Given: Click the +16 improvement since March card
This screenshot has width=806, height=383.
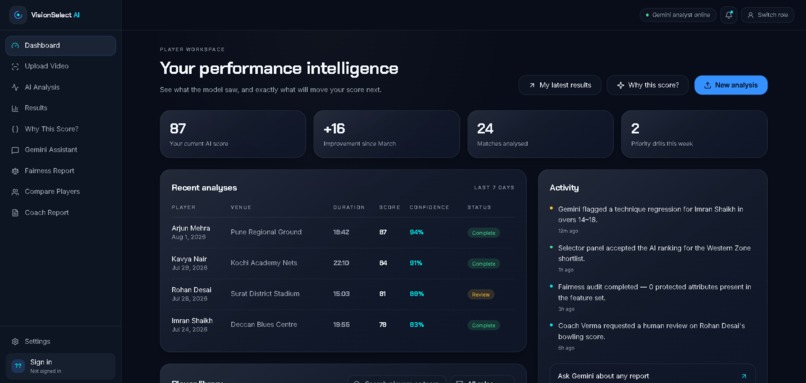Looking at the screenshot, I should (x=387, y=134).
